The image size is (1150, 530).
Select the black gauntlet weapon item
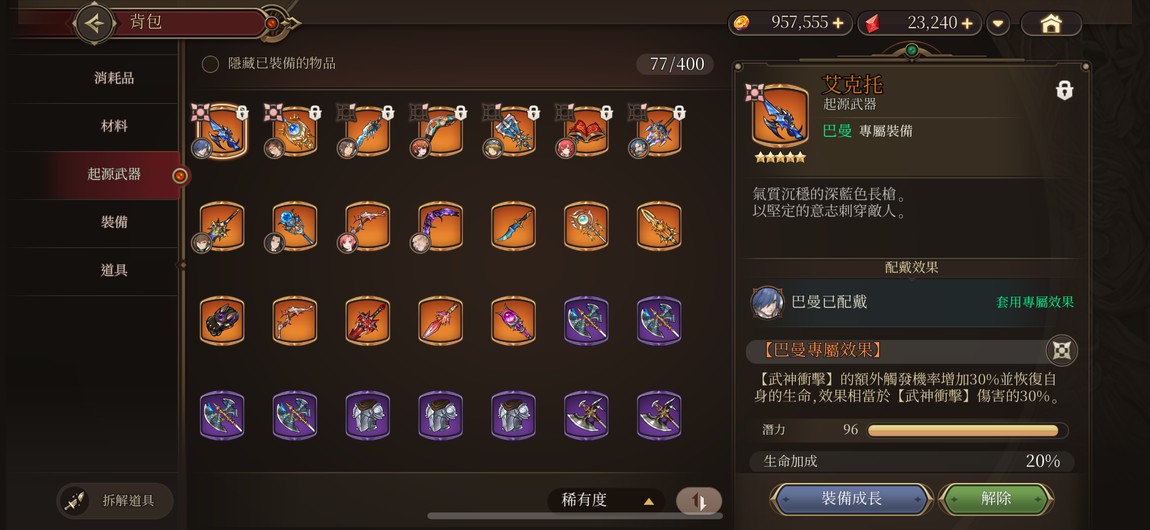222,321
